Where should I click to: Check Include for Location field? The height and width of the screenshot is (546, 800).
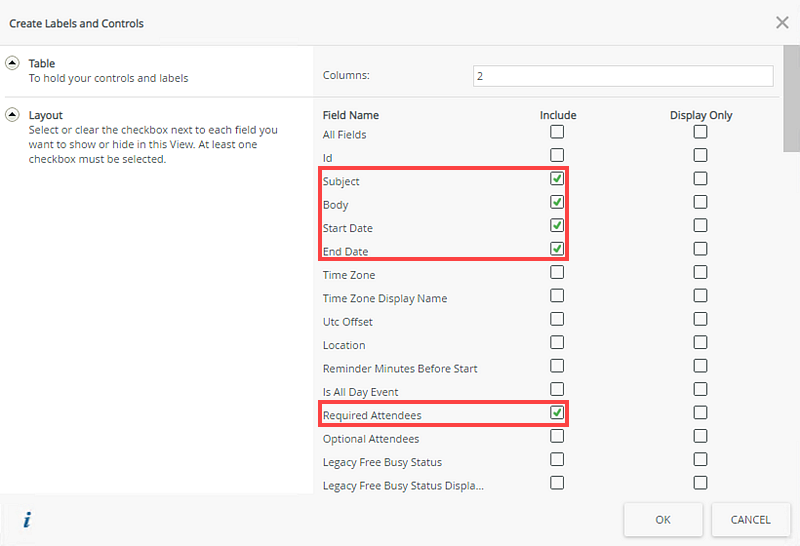coord(557,342)
